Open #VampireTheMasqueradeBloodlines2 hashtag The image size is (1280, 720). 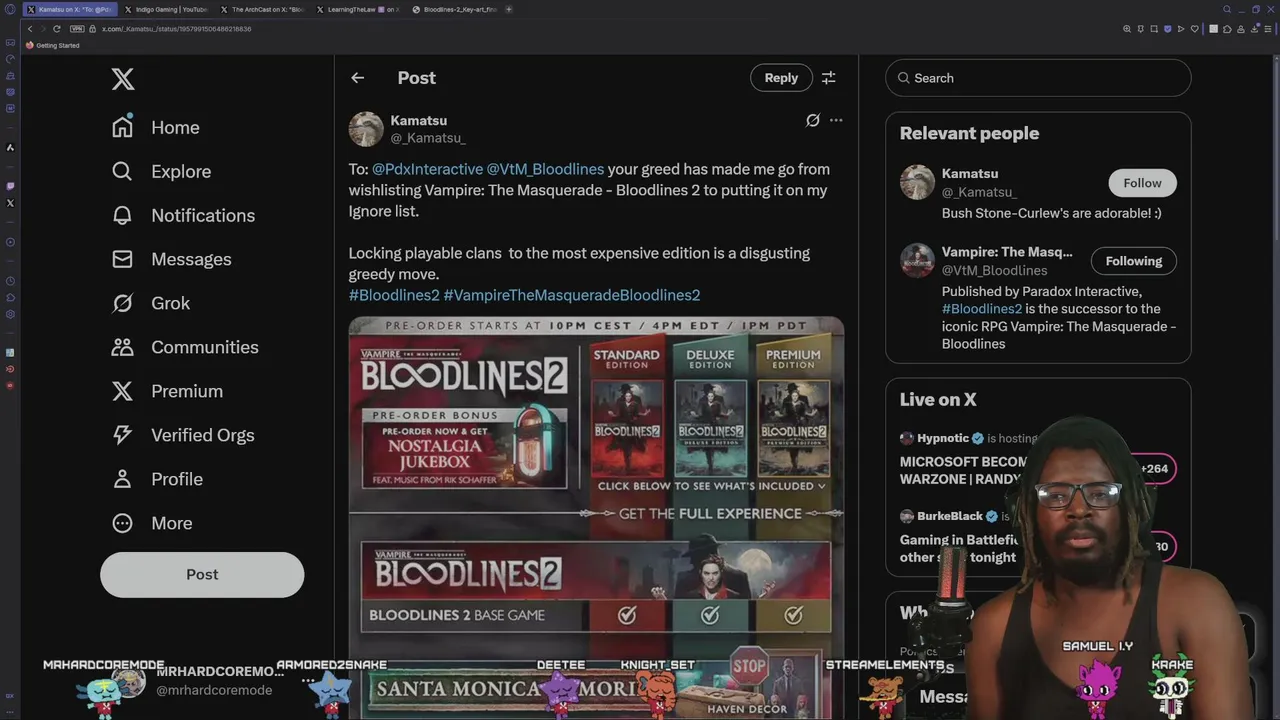(572, 295)
